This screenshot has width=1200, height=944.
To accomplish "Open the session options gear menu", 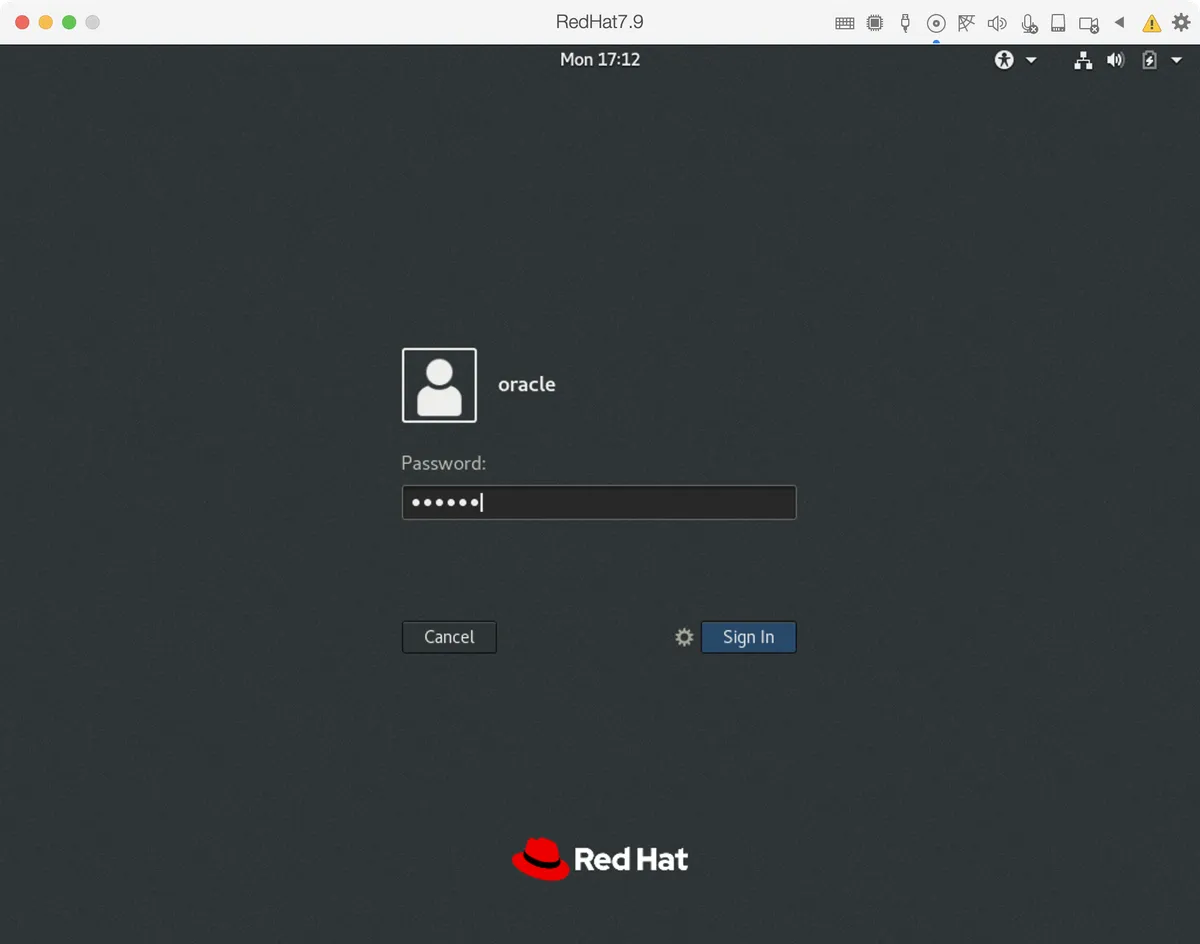I will point(684,637).
